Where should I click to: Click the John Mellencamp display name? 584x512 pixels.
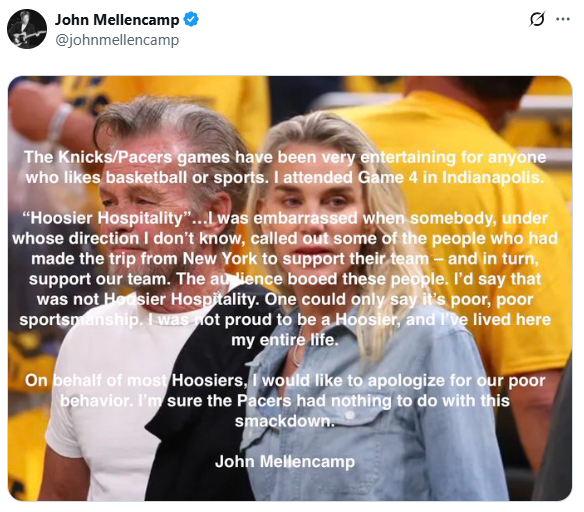(117, 20)
